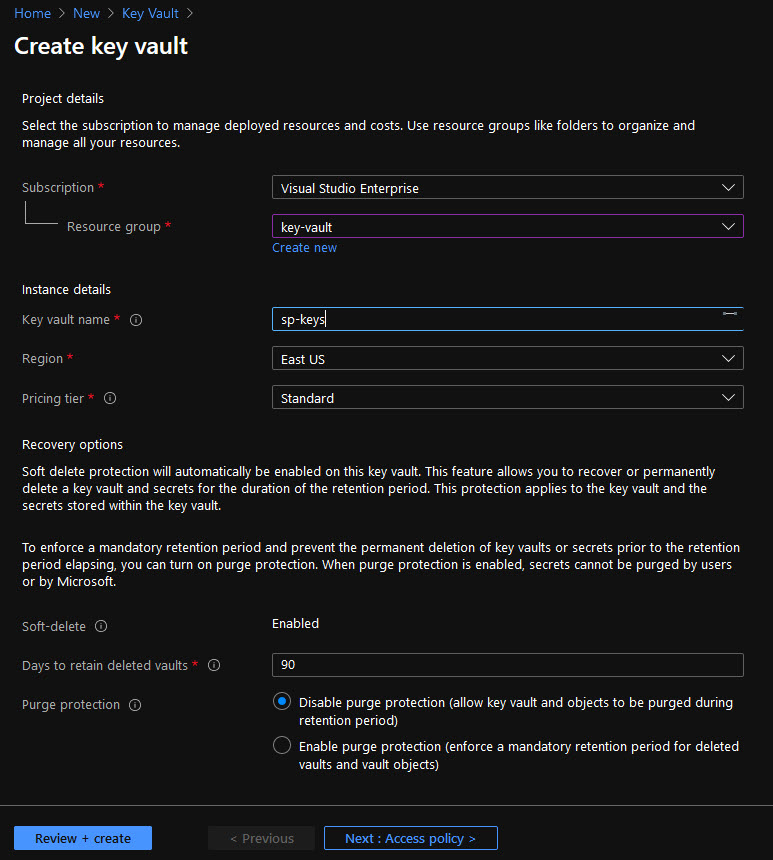Click info icon beside Pricing tier
Screen dimensions: 773x860
coord(110,398)
